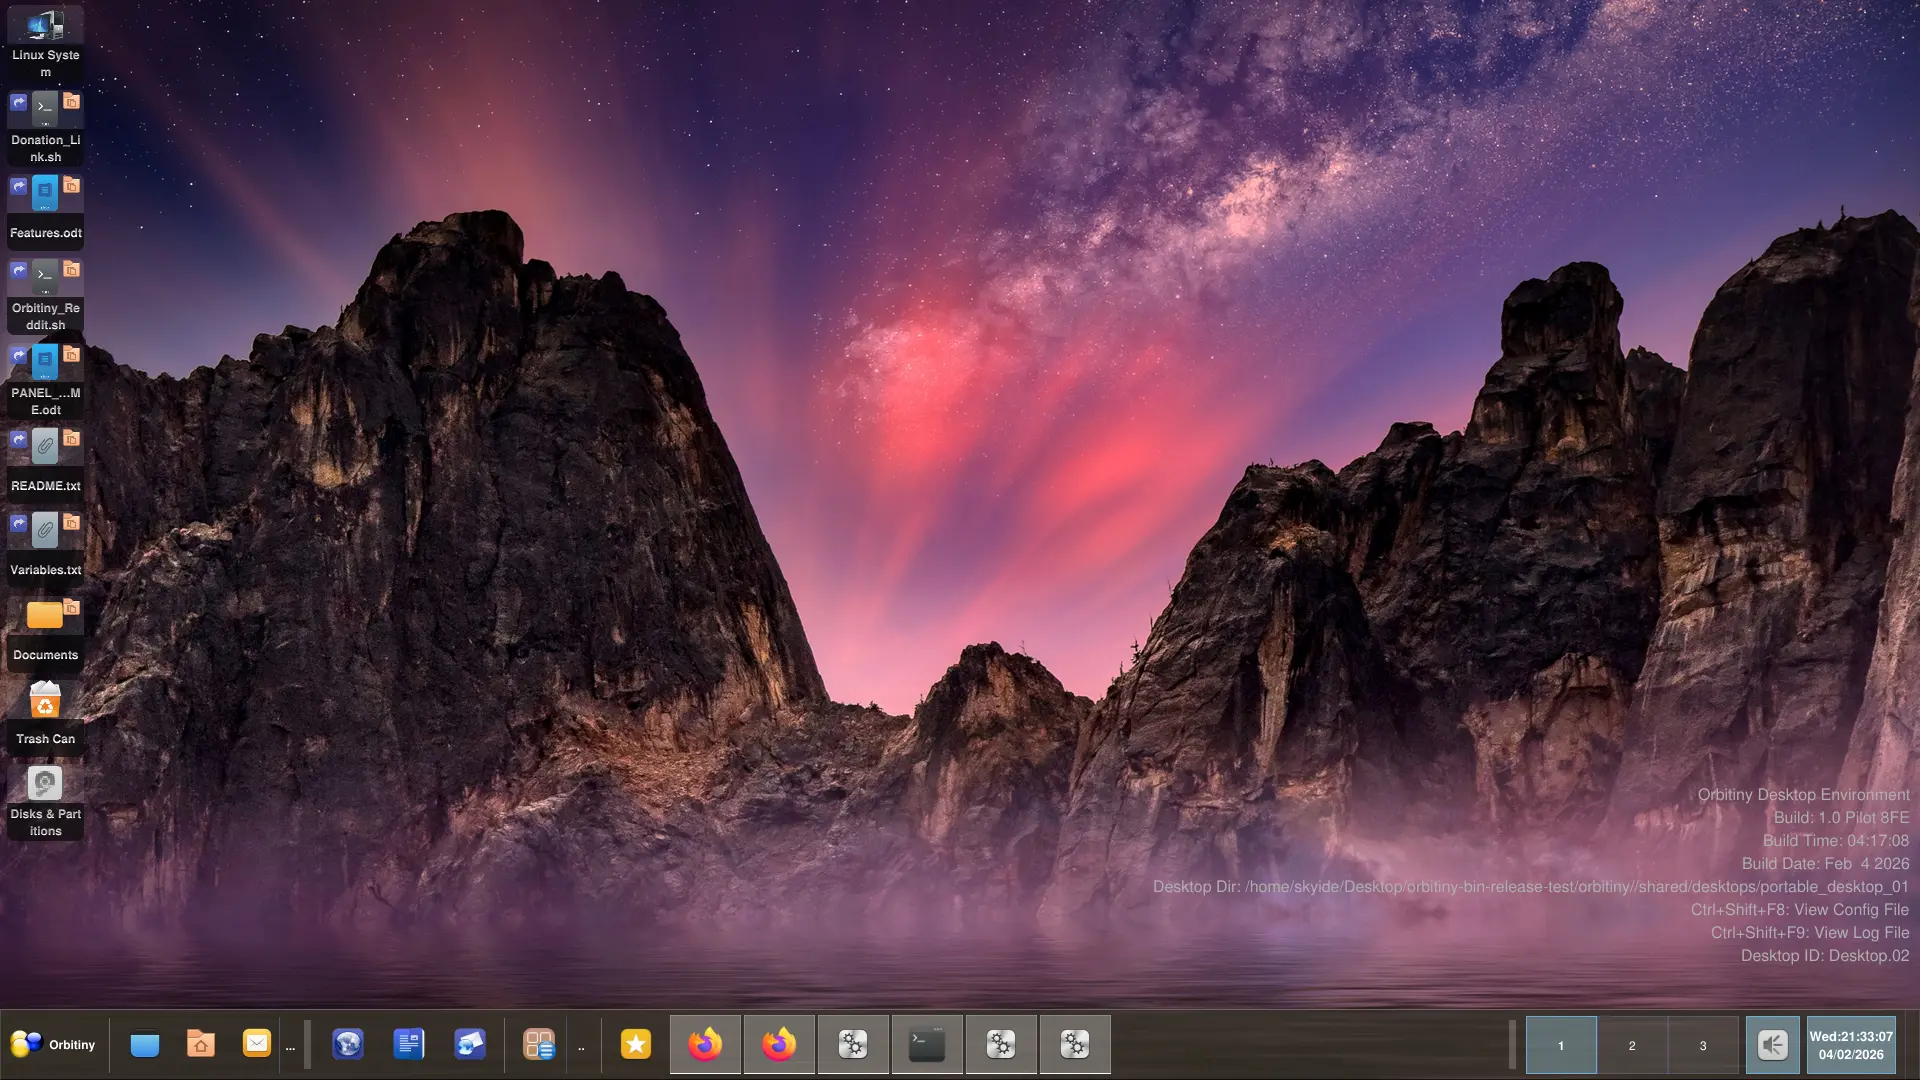Click the shortcut arrow badge on Features.odt
Image resolution: width=1920 pixels, height=1080 pixels.
[x=19, y=186]
